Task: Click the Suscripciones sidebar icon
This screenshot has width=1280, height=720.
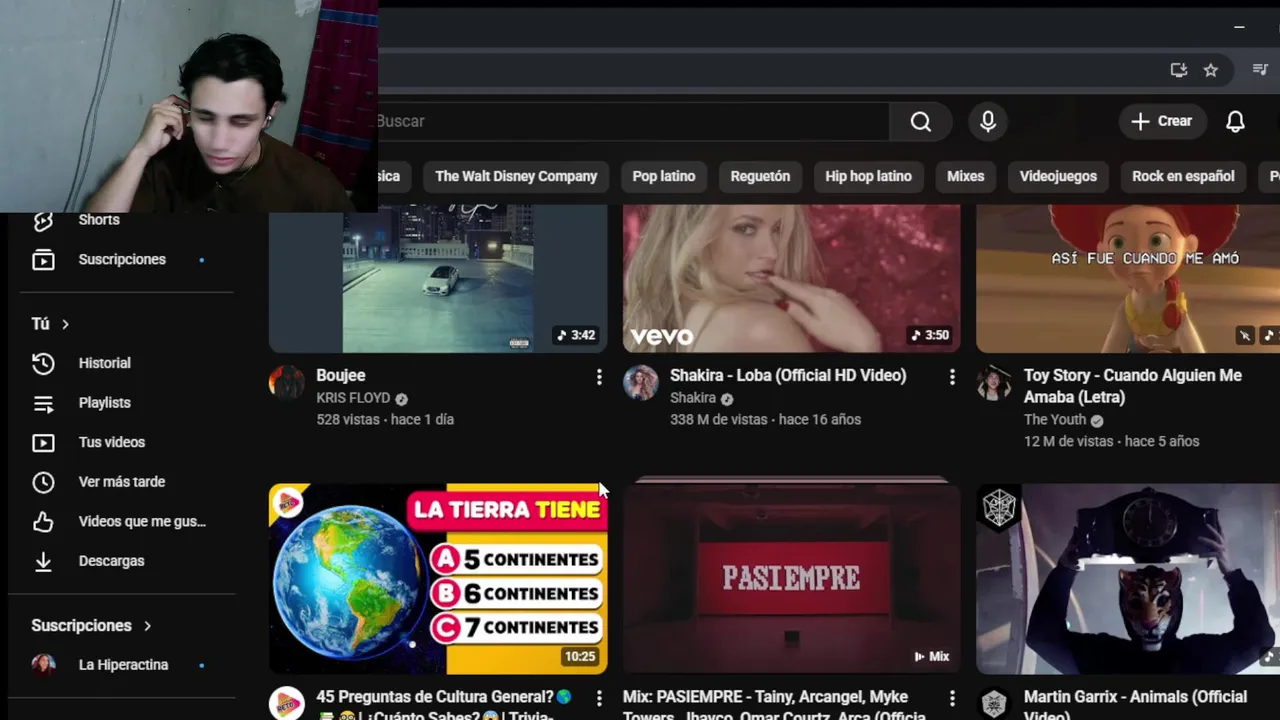Action: (x=43, y=260)
